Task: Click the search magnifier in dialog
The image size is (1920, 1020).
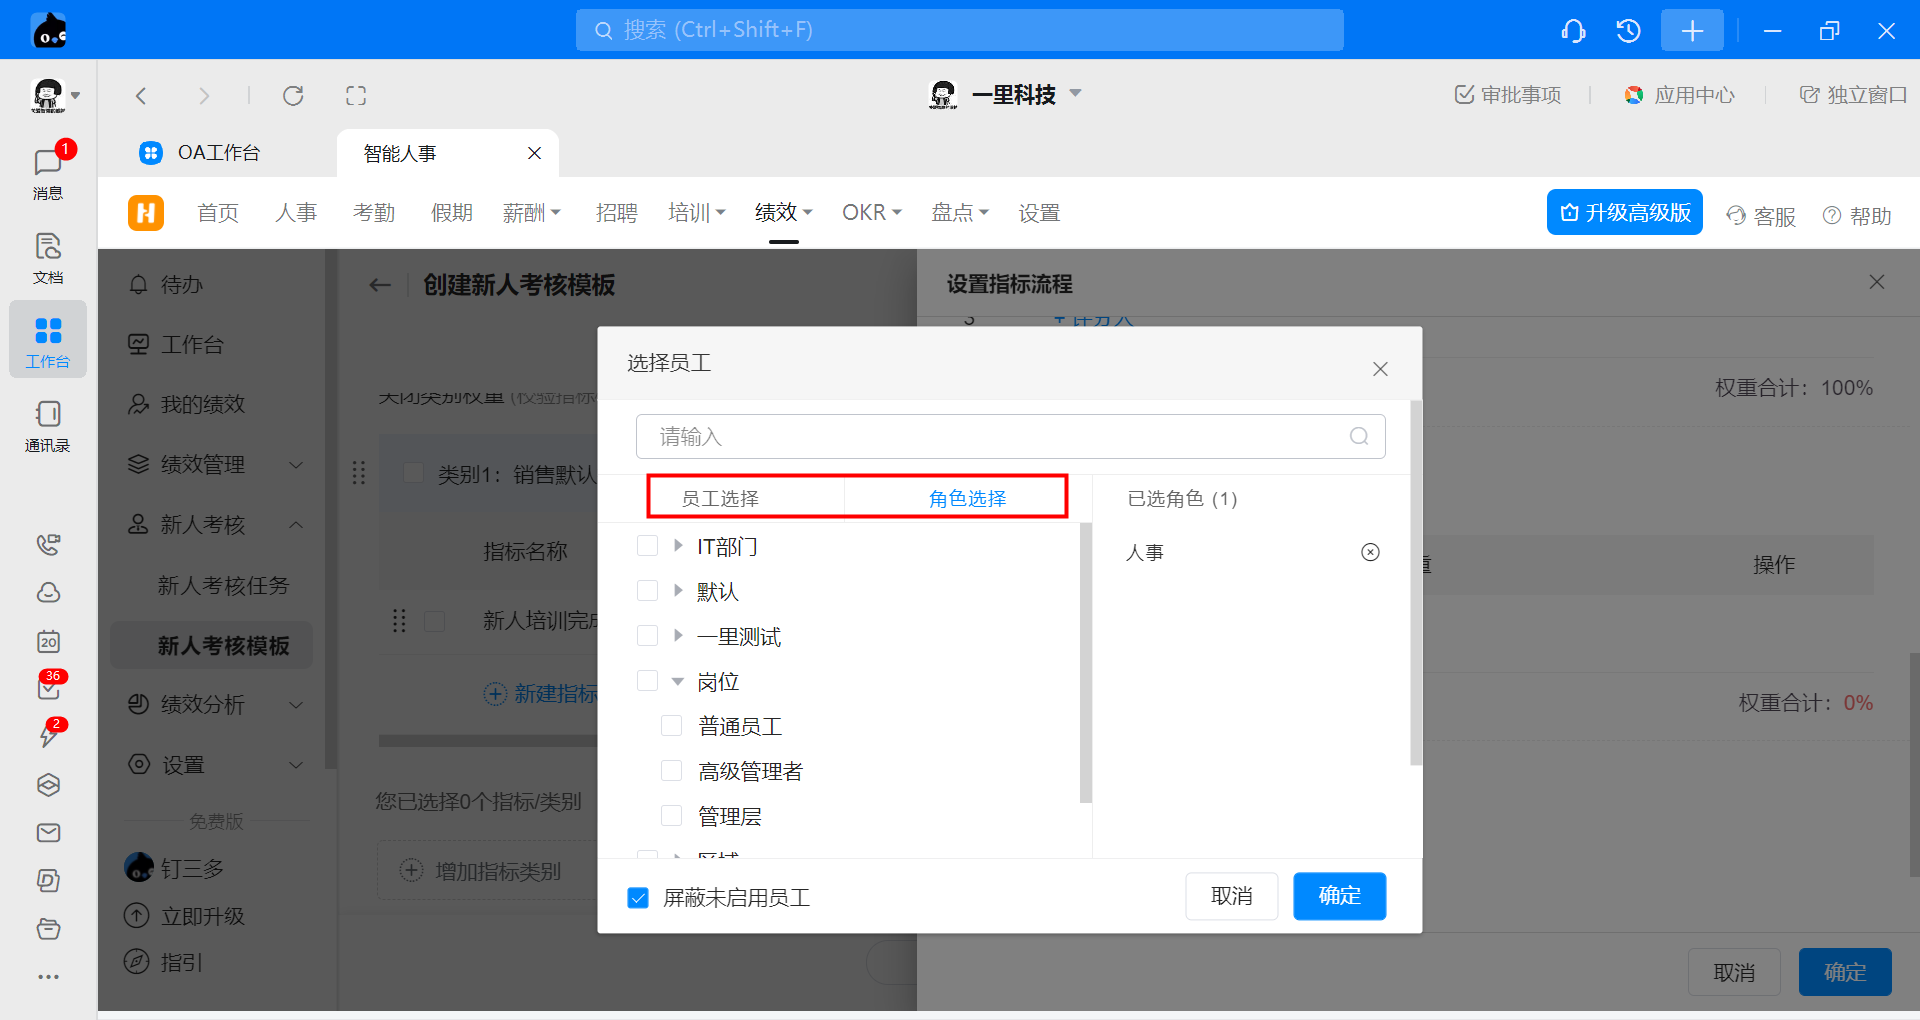Action: (x=1358, y=436)
